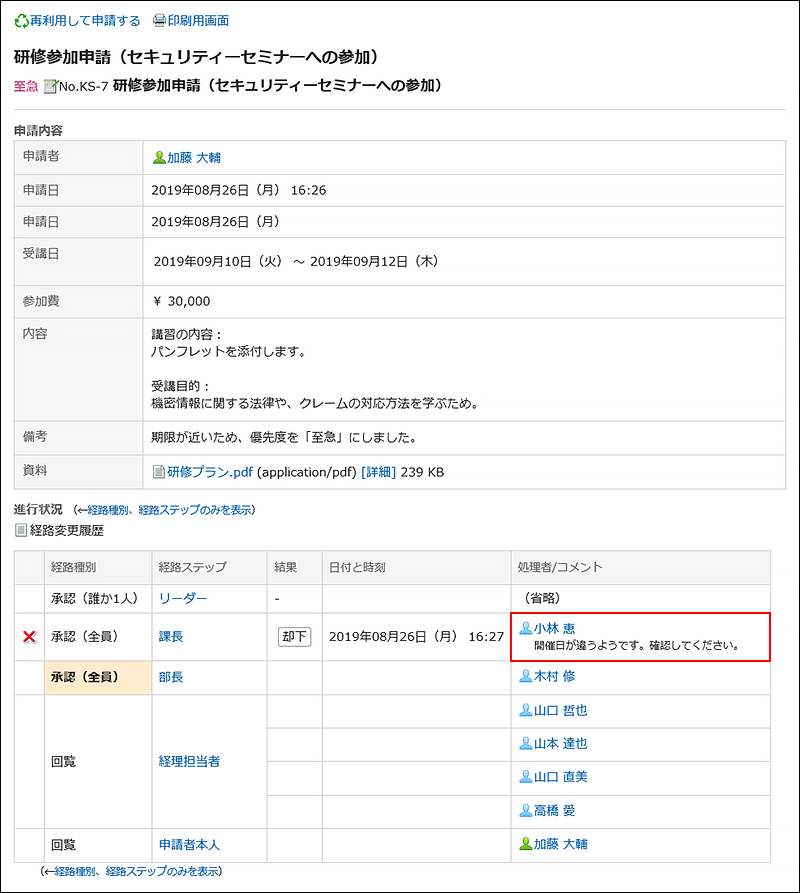The width and height of the screenshot is (800, 893).
Task: Open 経路変更履歴 text link
Action: 67,531
